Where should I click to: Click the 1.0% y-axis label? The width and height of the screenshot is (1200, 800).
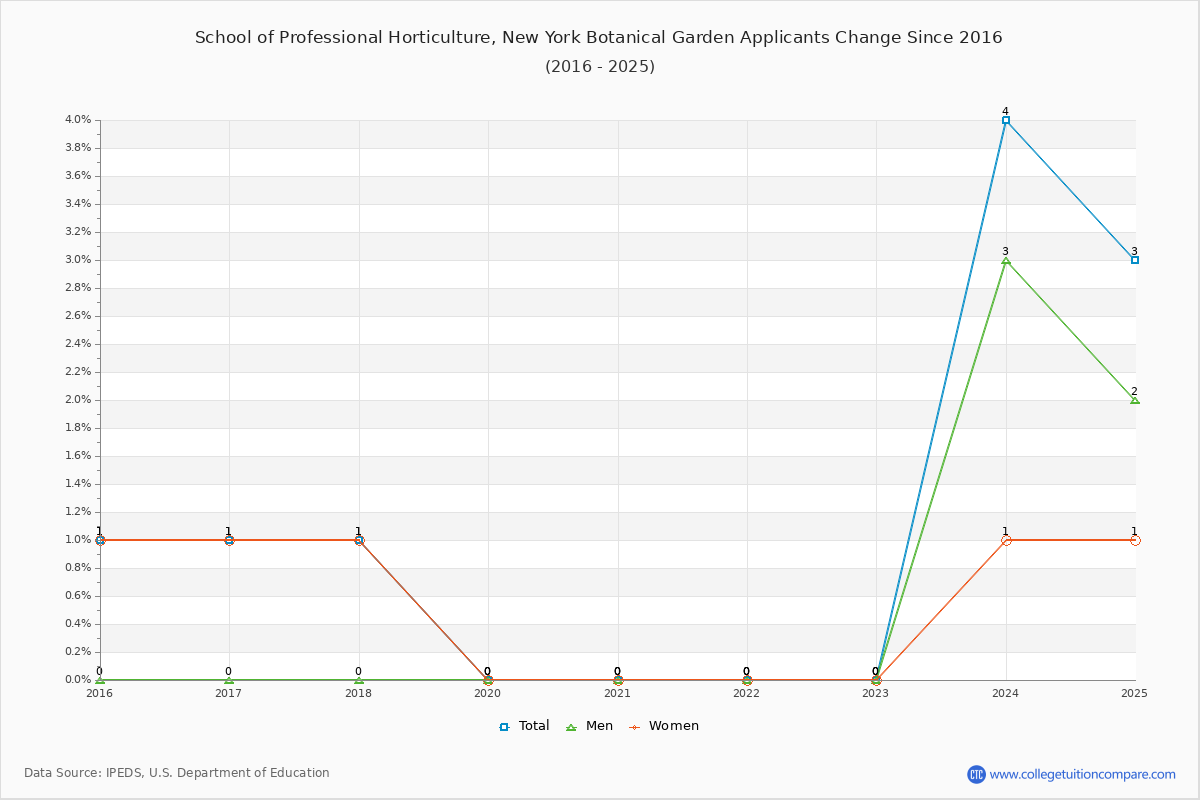(x=78, y=540)
